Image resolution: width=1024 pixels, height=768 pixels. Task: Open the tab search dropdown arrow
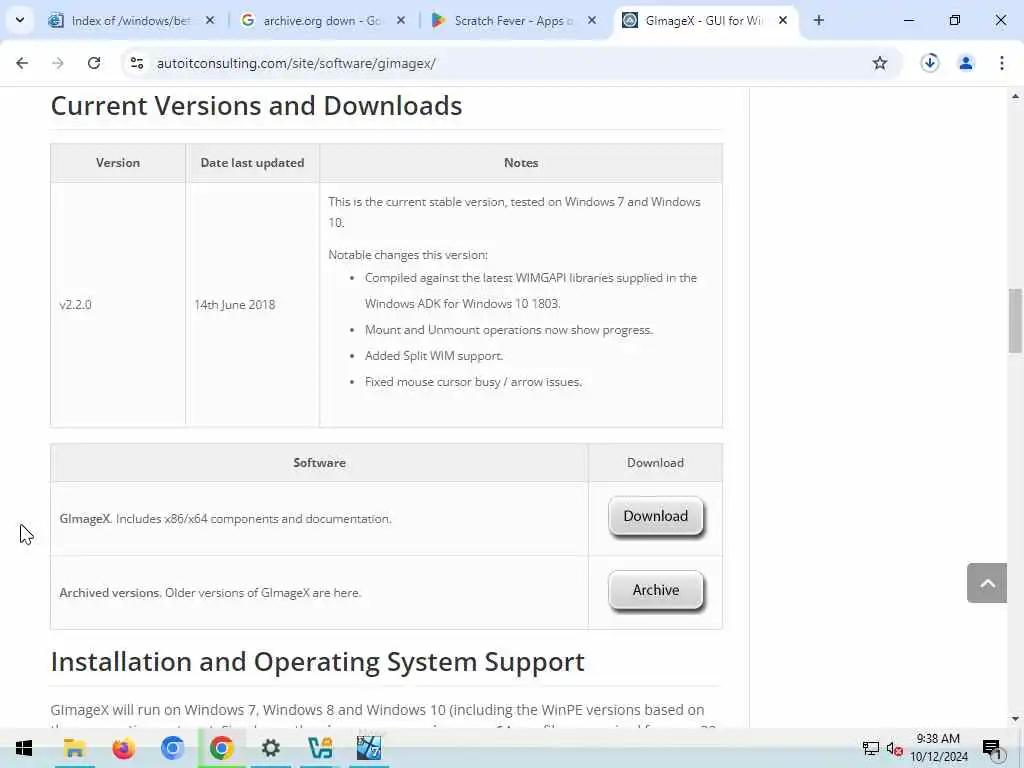[x=20, y=20]
